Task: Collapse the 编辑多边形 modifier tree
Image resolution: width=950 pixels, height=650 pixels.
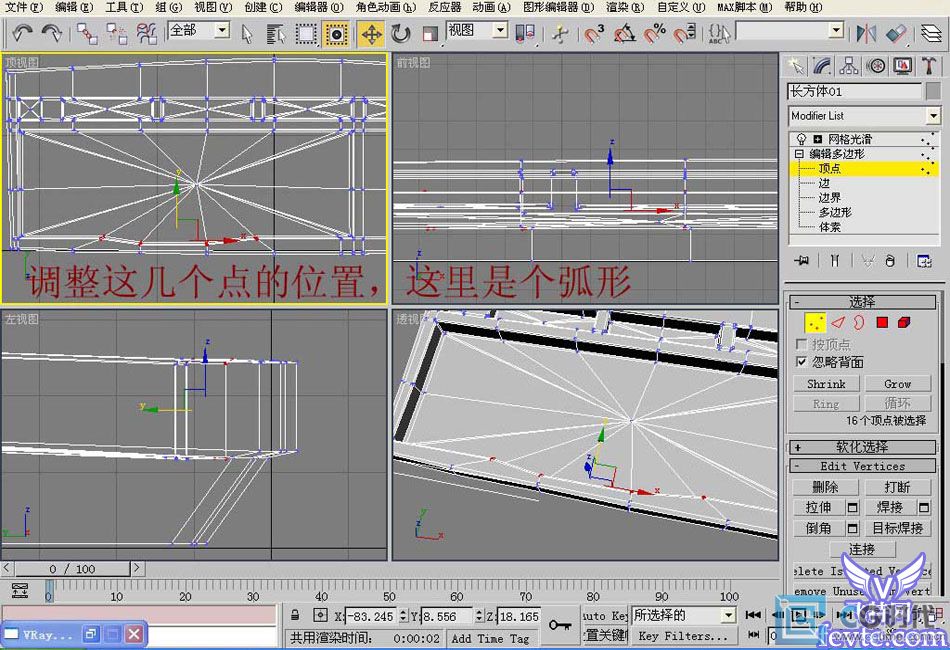Action: 799,154
